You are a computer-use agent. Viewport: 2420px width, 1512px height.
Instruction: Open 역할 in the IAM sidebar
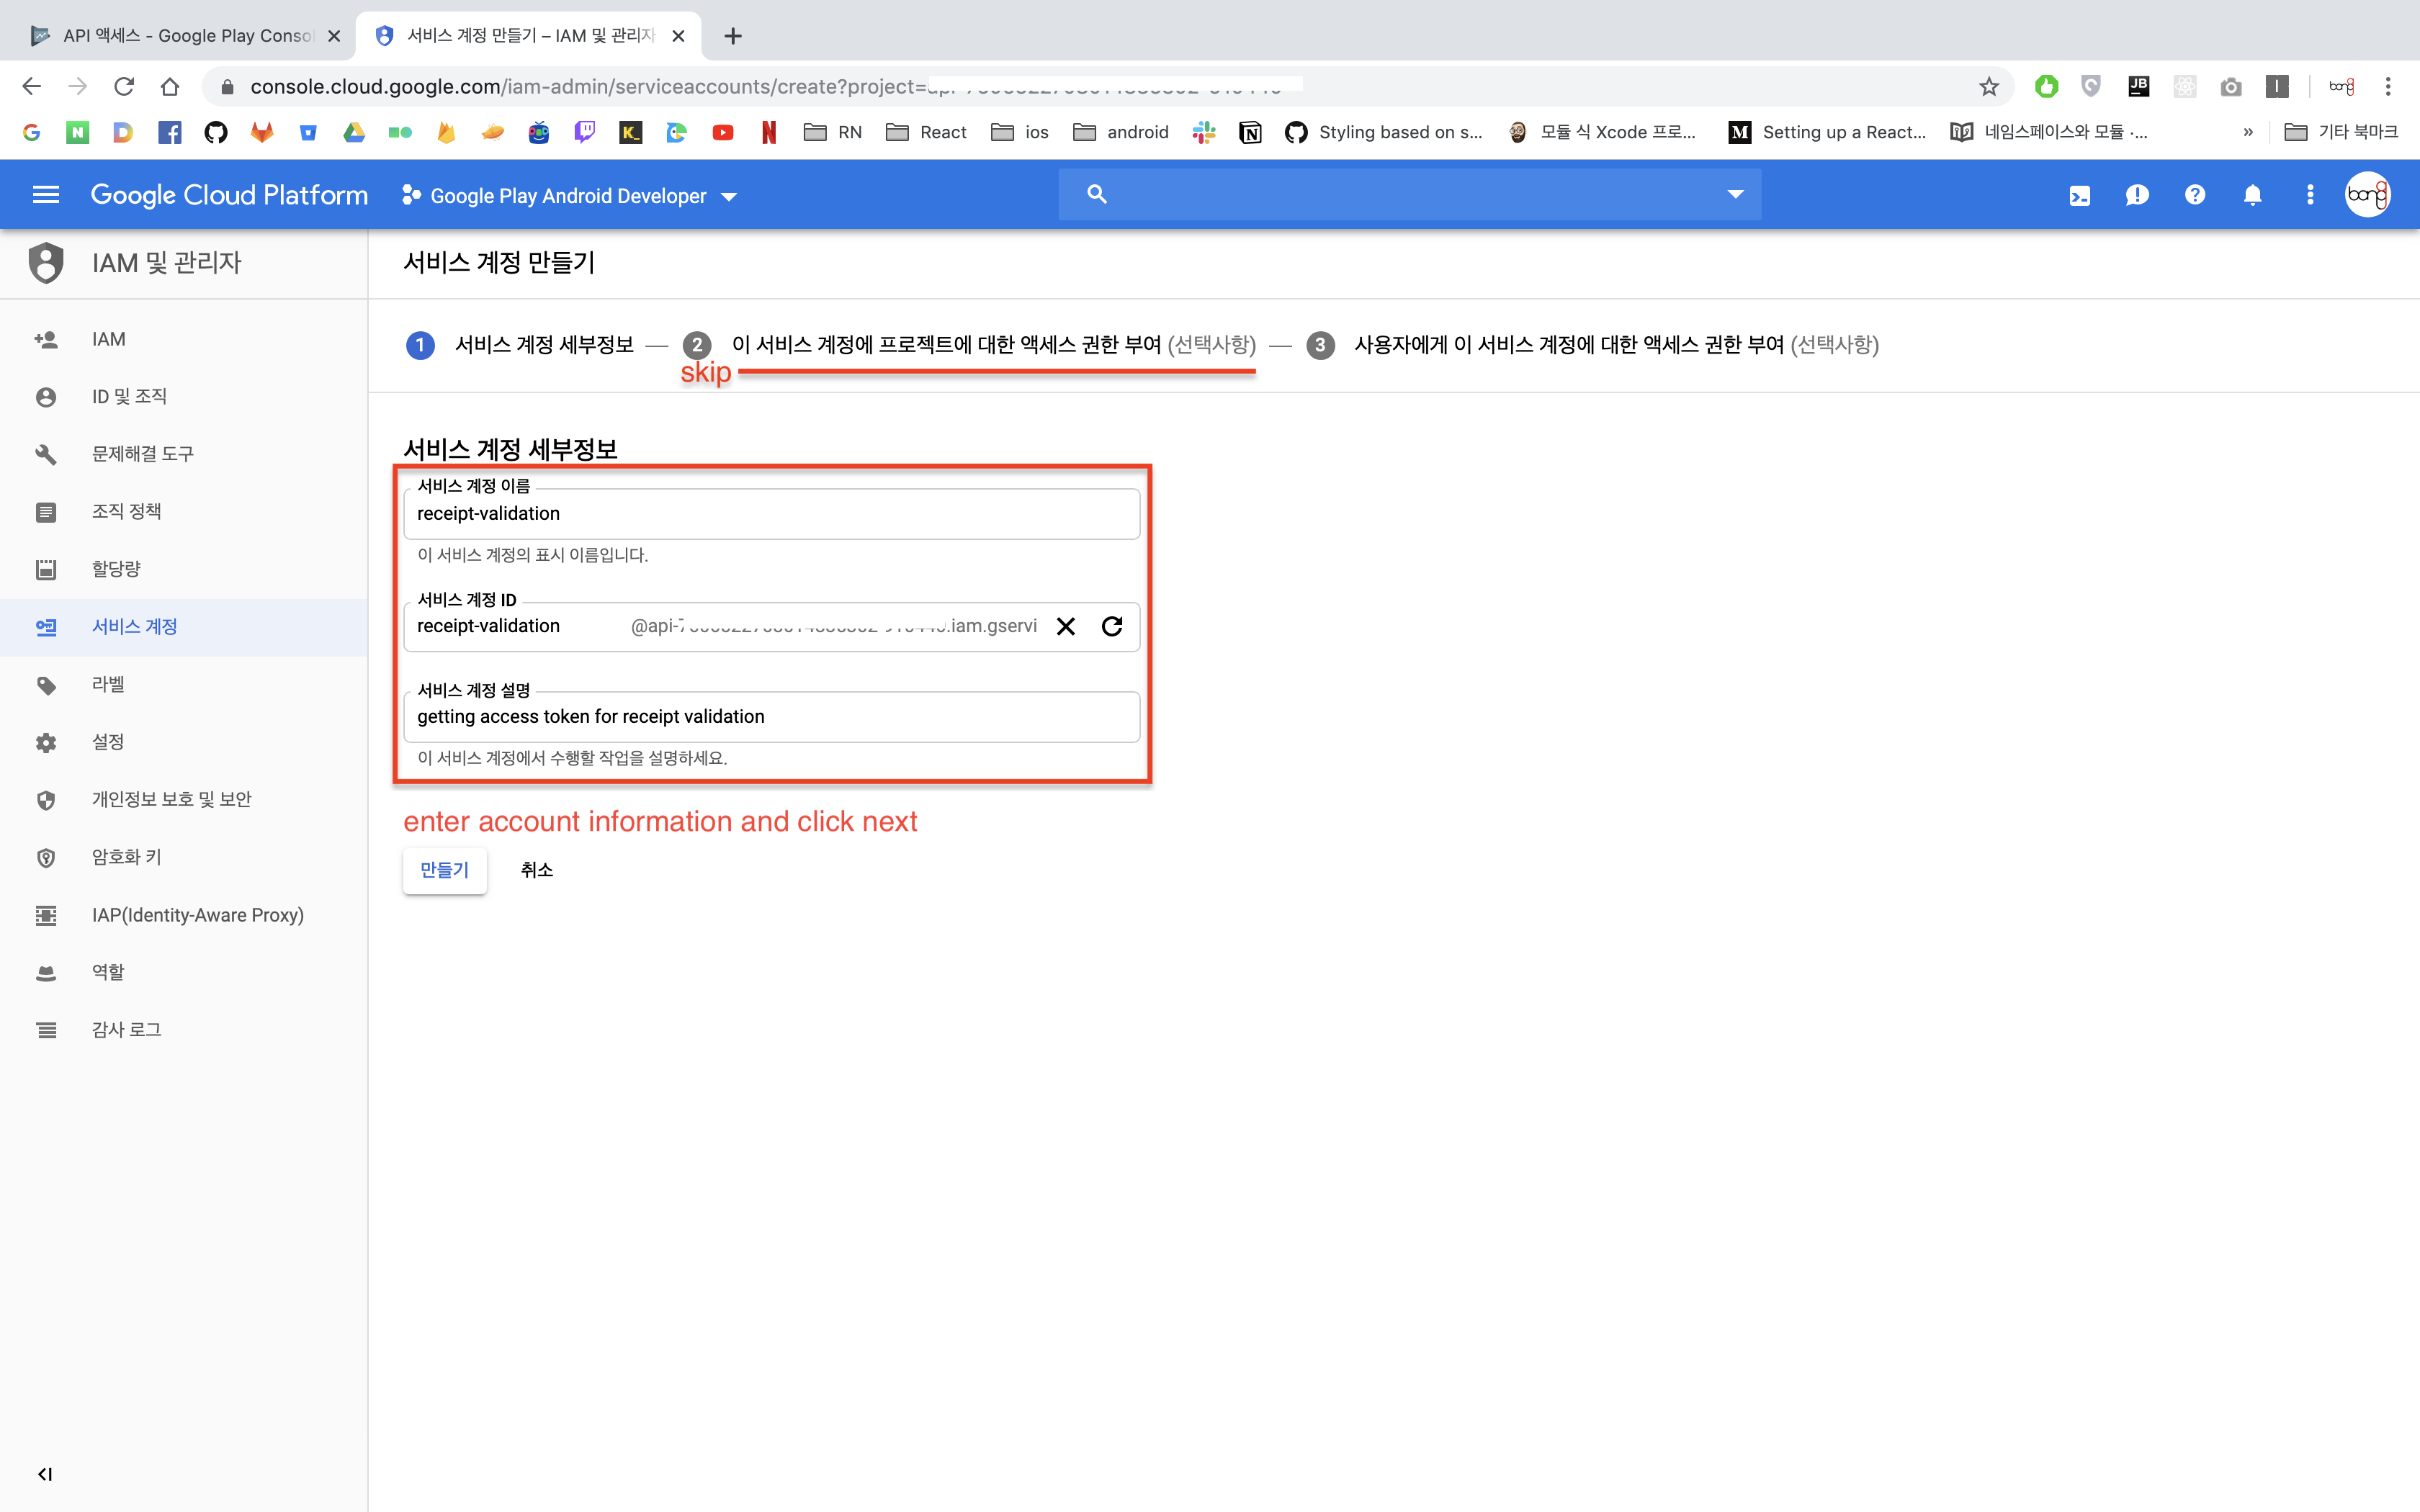(108, 972)
